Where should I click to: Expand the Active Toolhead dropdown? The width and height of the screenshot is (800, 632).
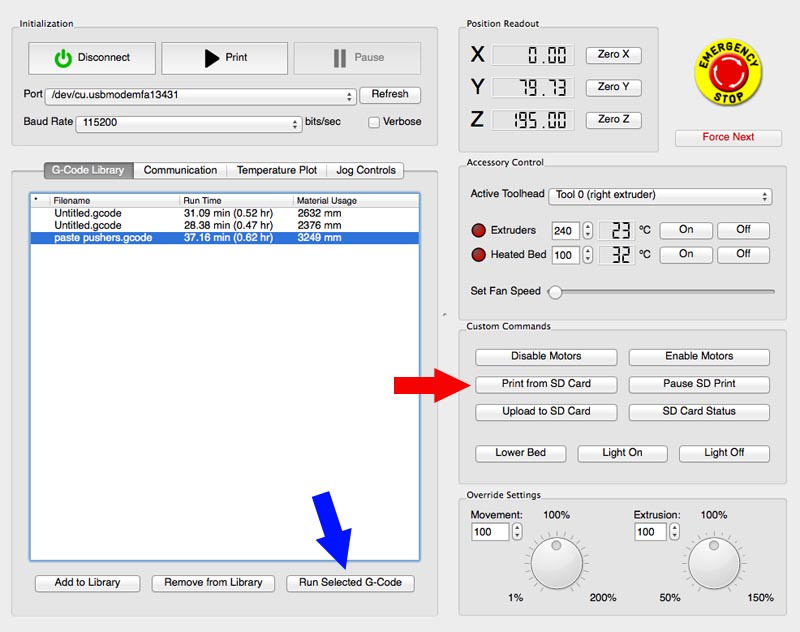(660, 196)
